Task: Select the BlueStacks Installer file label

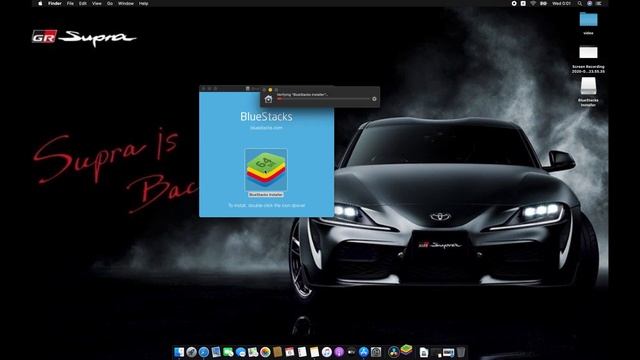Action: (x=266, y=195)
